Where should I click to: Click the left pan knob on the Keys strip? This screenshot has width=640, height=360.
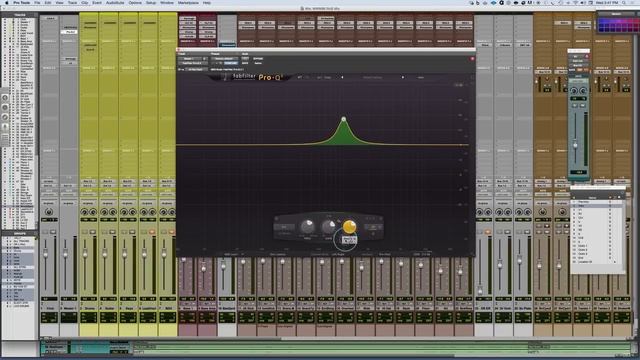tap(124, 212)
